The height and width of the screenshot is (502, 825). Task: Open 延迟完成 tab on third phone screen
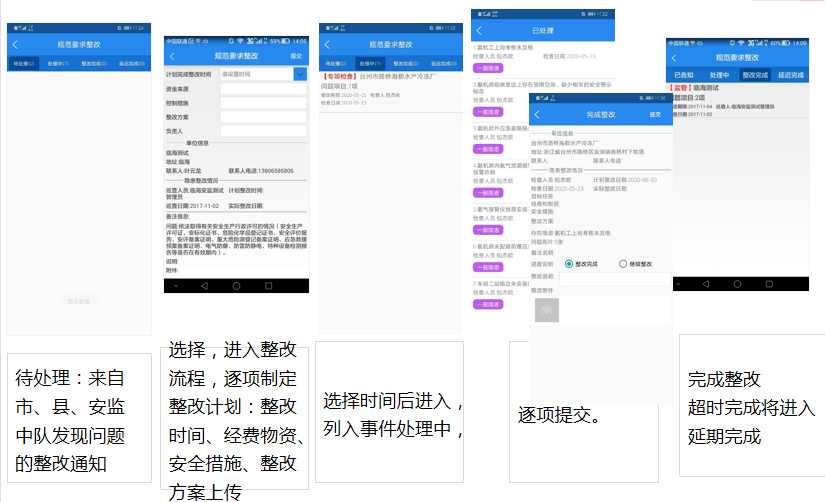coord(444,64)
